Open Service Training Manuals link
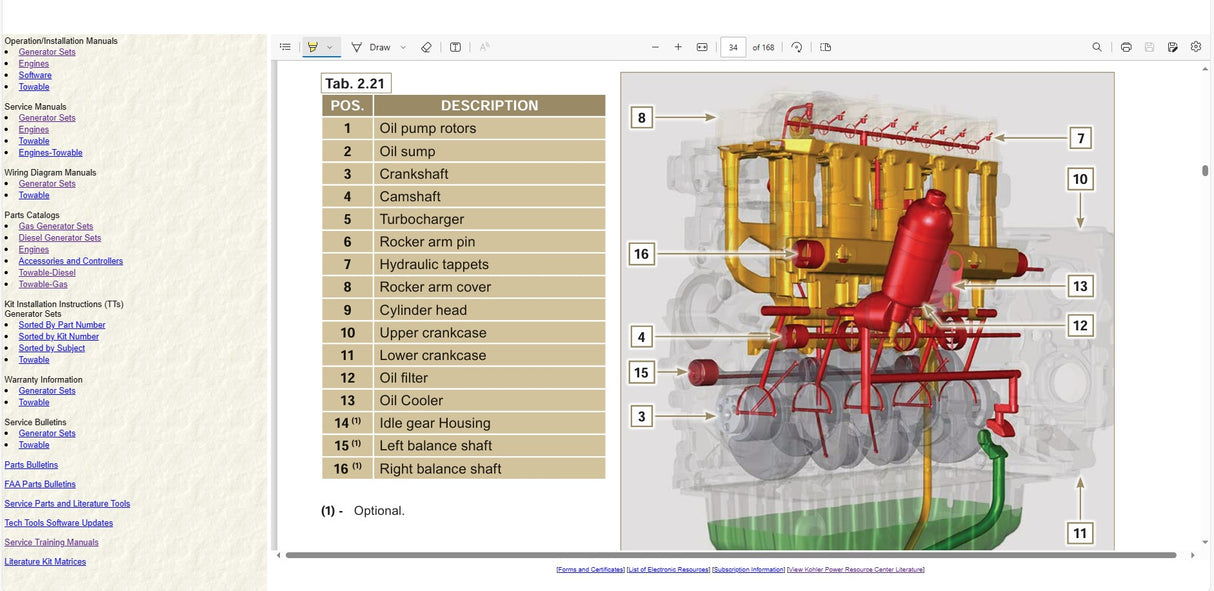The height and width of the screenshot is (591, 1214). pos(51,542)
